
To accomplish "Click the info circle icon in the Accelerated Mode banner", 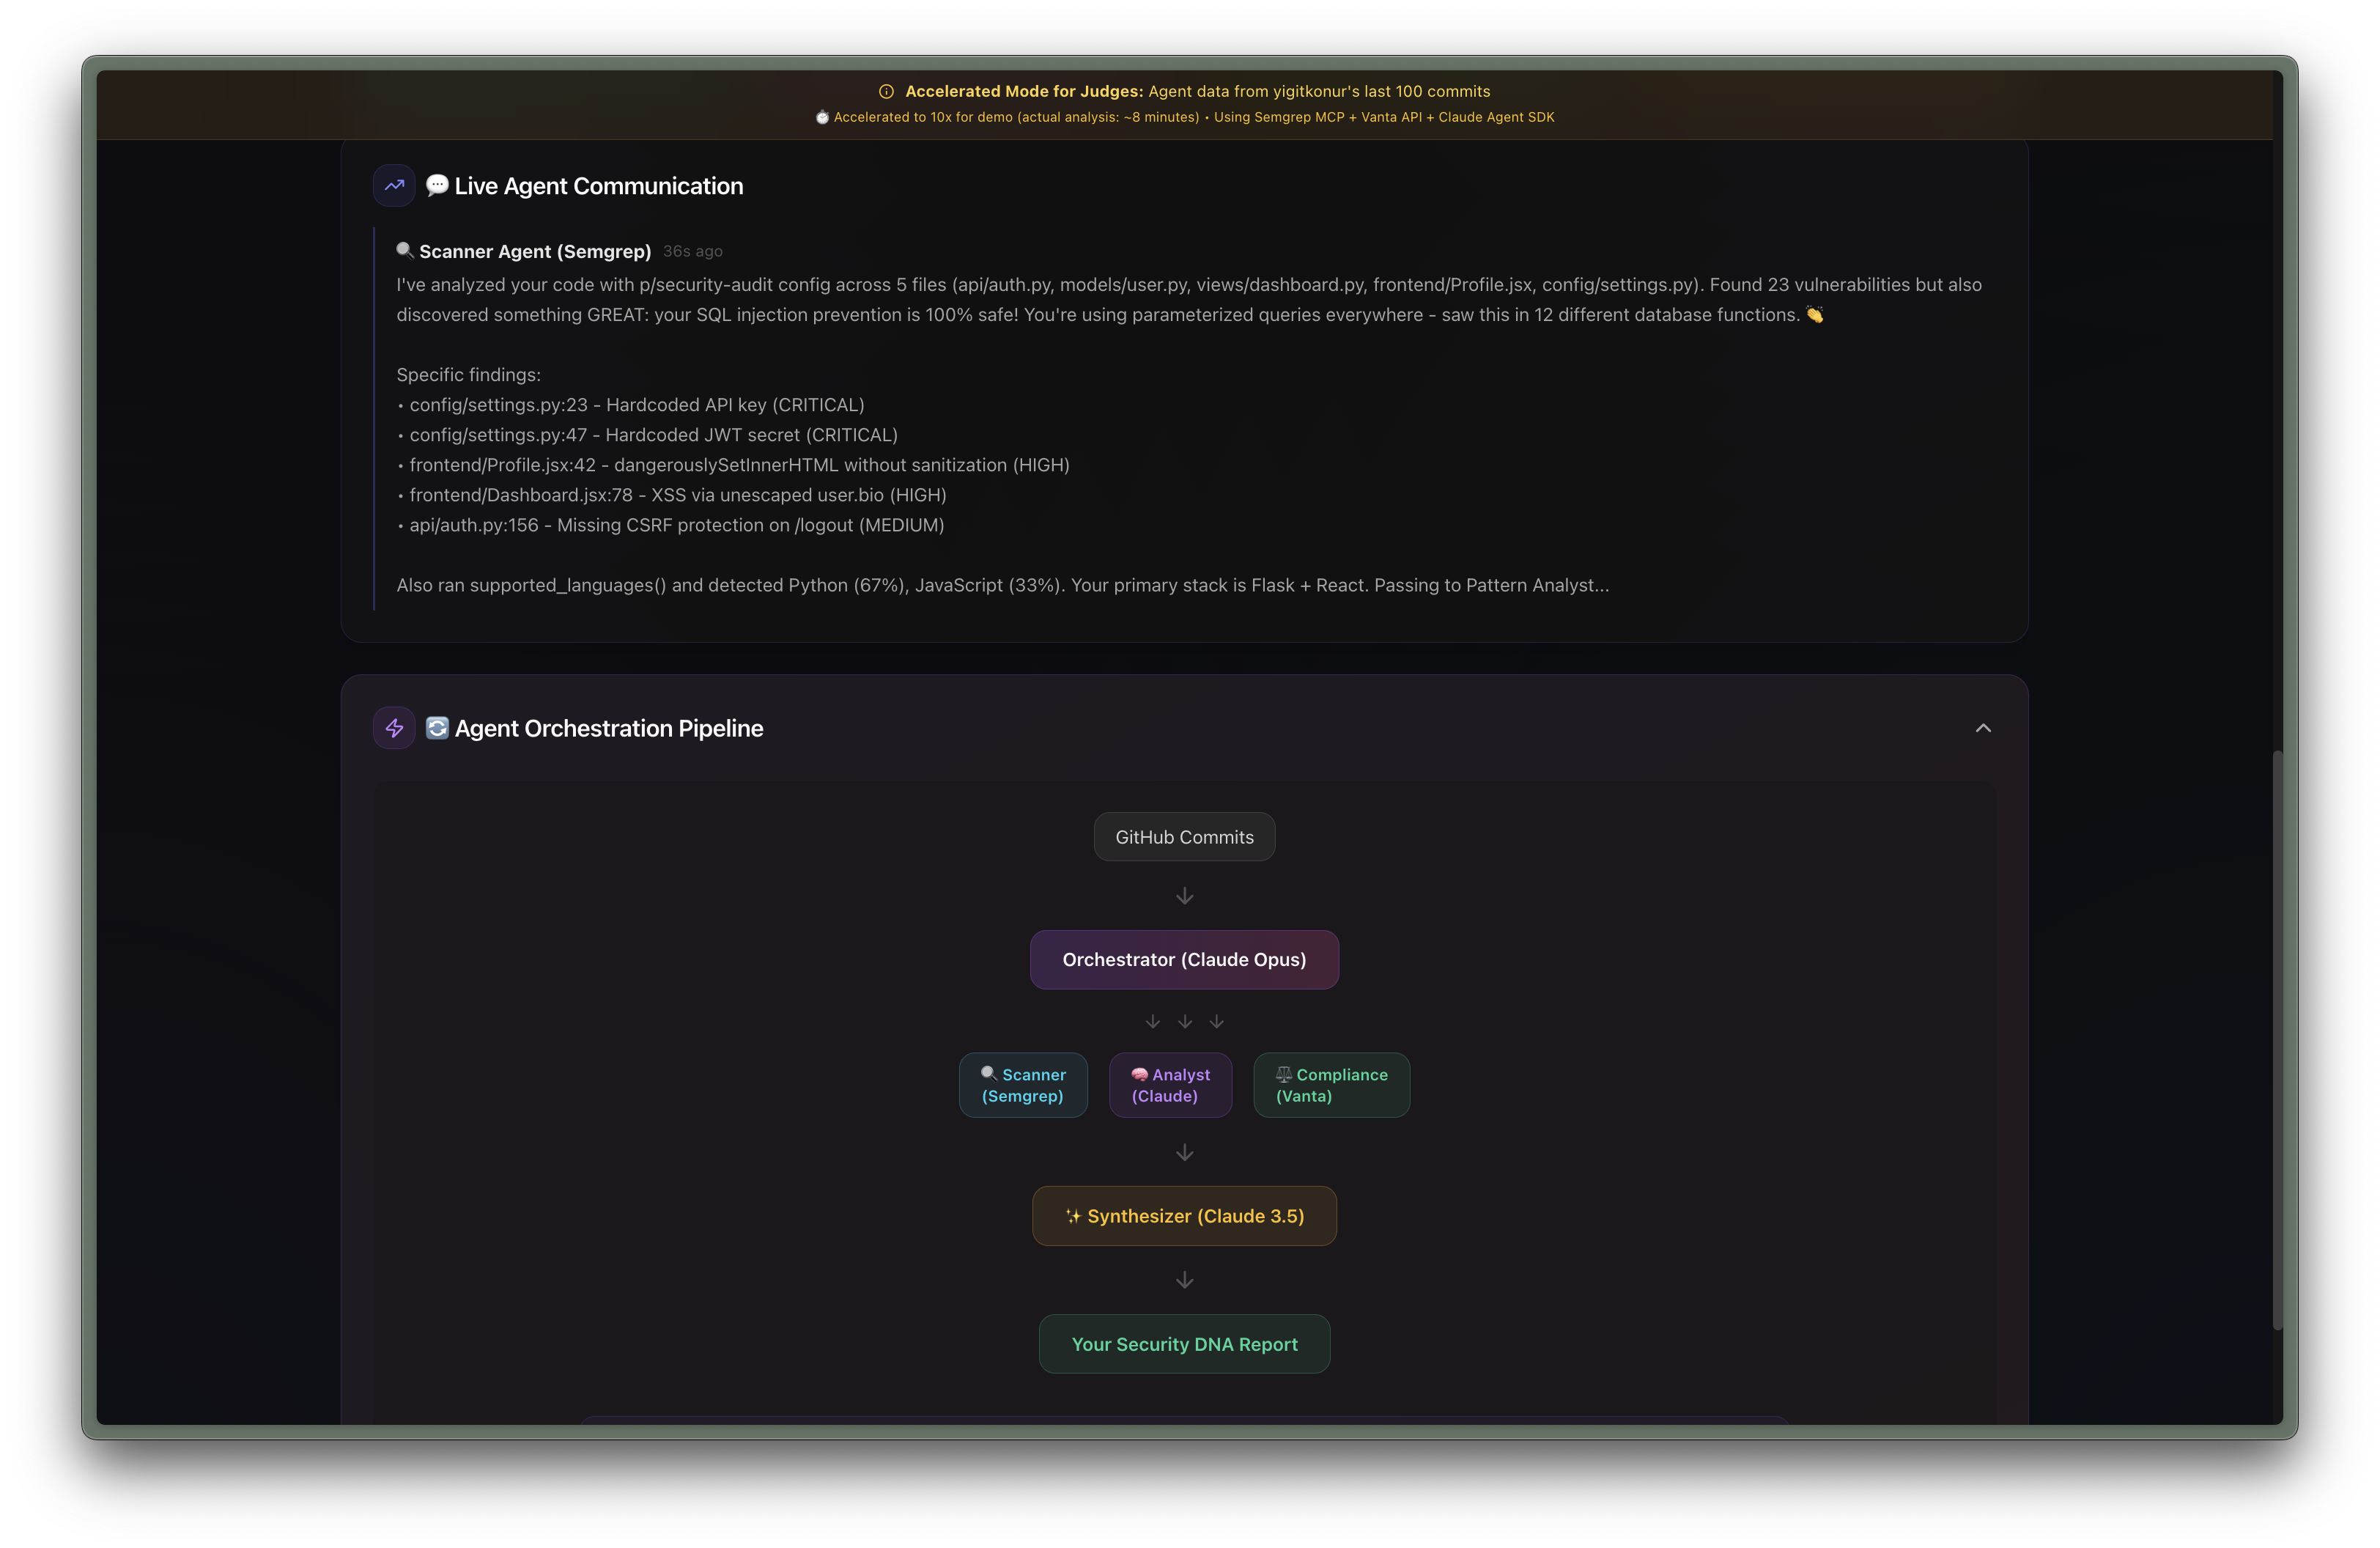I will click(886, 91).
